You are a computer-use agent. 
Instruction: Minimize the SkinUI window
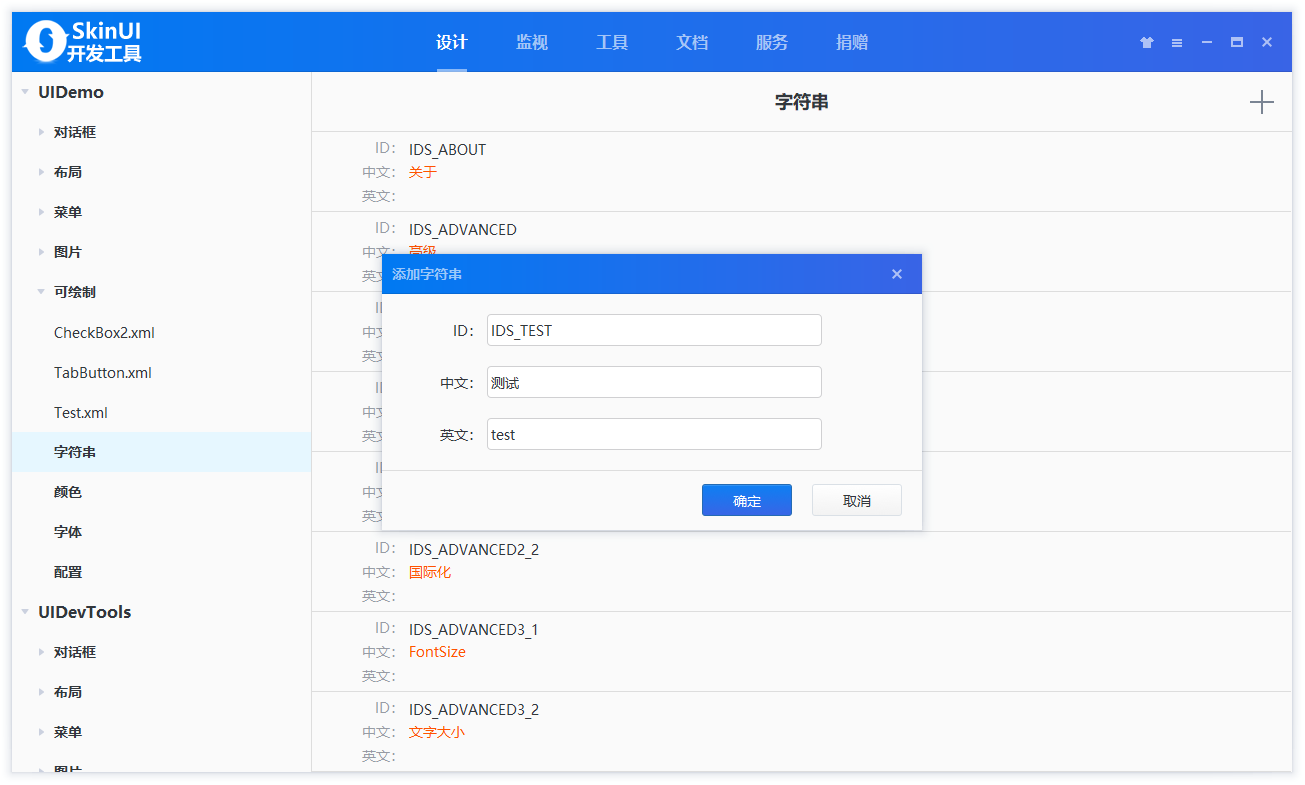coord(1207,42)
